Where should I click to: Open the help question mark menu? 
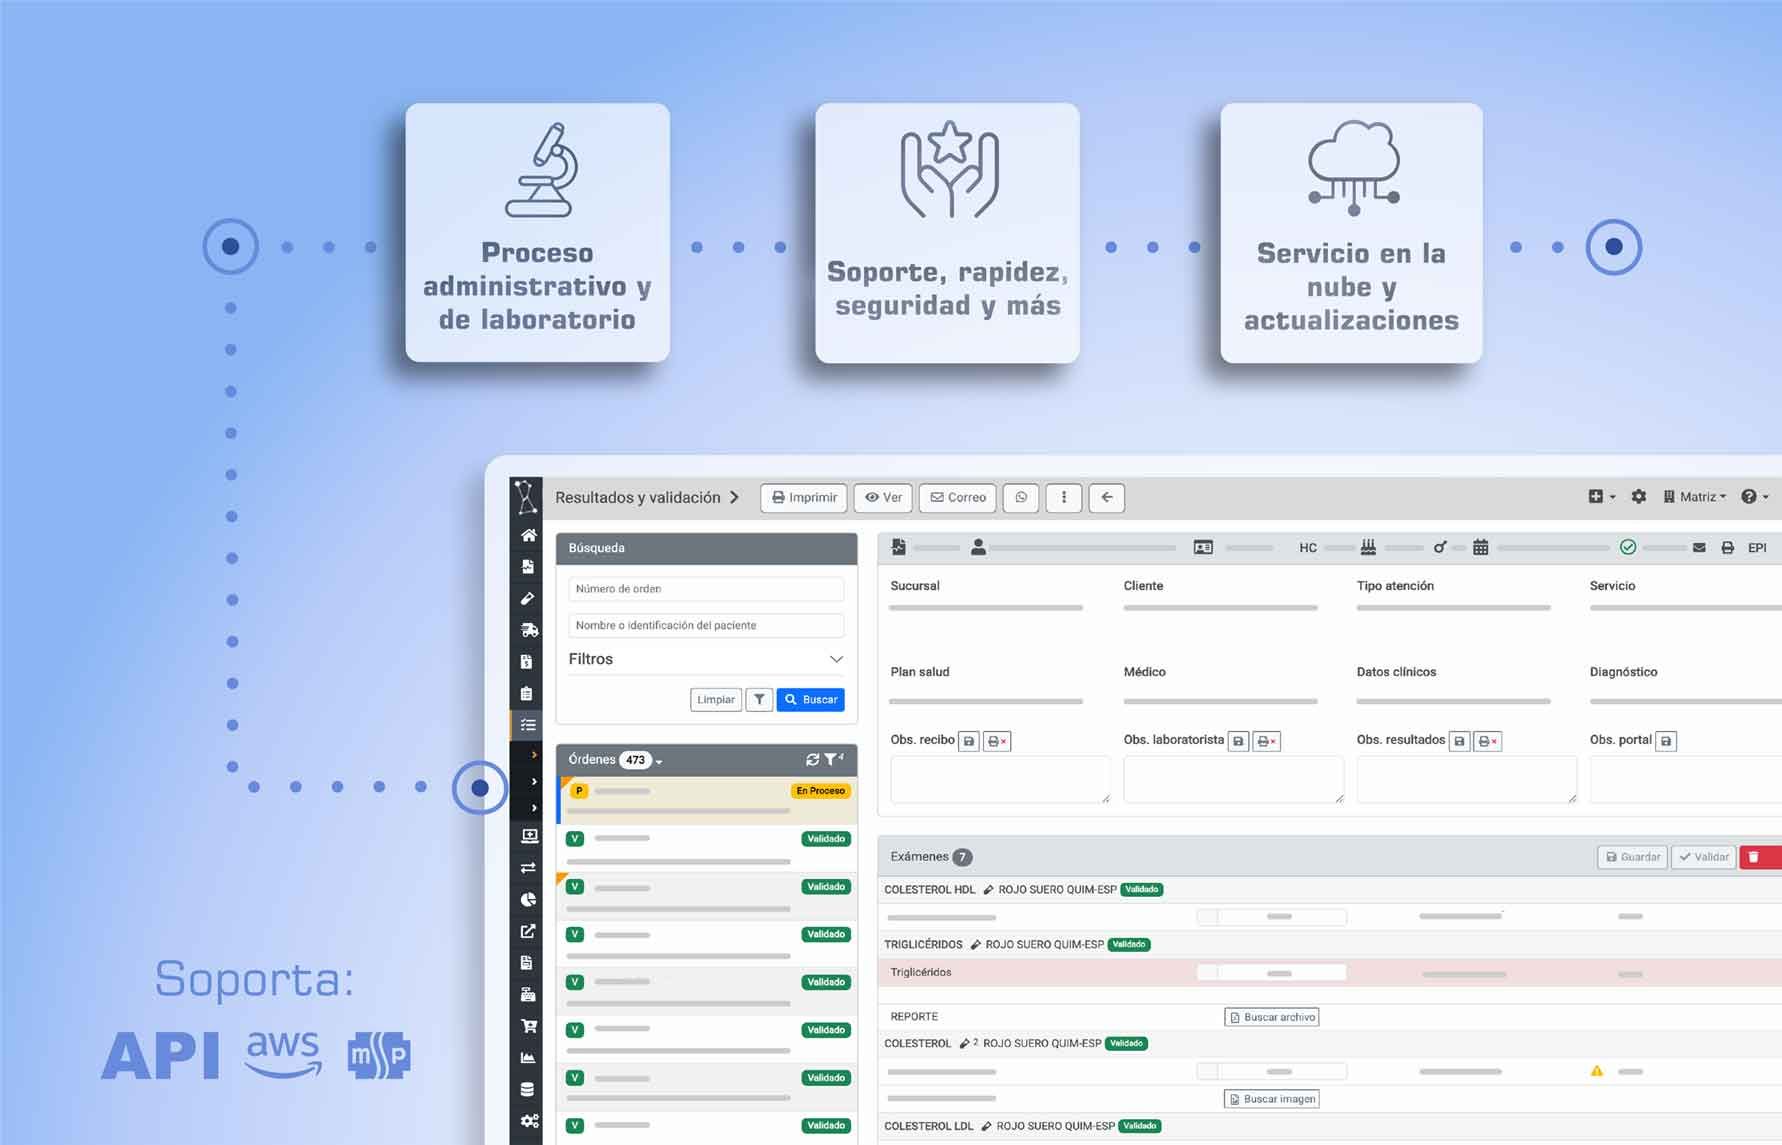pyautogui.click(x=1754, y=496)
